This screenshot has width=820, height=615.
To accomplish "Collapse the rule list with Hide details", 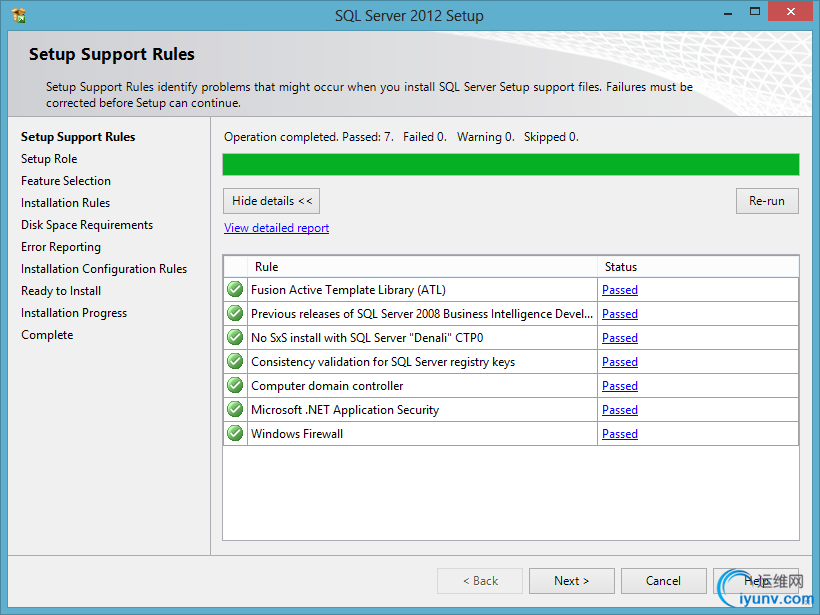I will [271, 201].
